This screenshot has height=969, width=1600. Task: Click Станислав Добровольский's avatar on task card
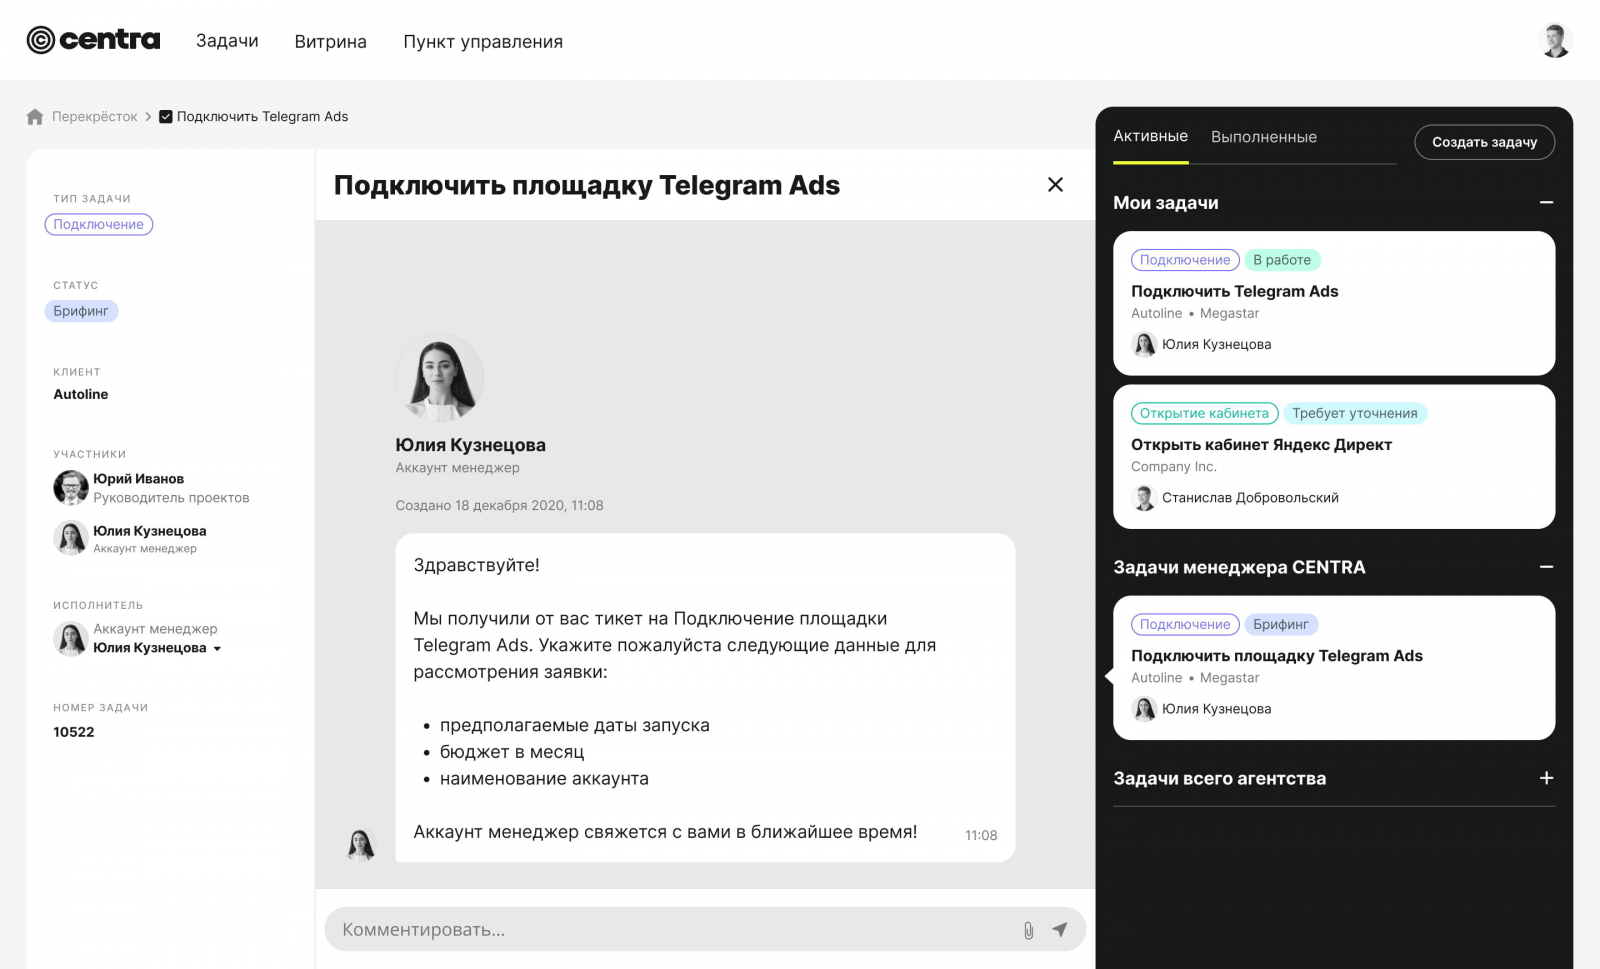pyautogui.click(x=1144, y=498)
